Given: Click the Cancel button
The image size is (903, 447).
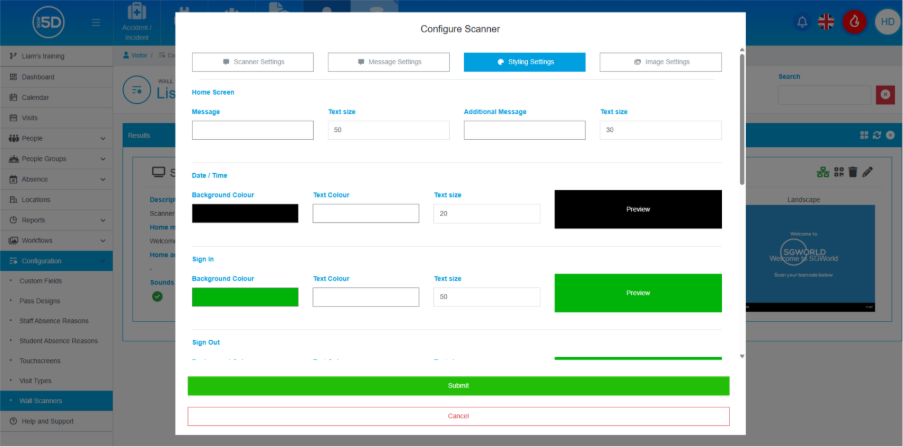Looking at the screenshot, I should [458, 416].
